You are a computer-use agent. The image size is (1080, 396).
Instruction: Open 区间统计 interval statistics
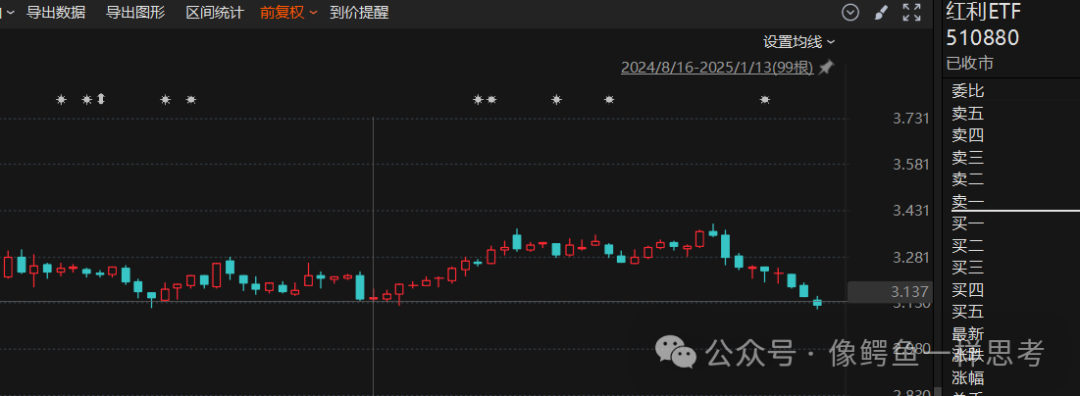point(215,12)
